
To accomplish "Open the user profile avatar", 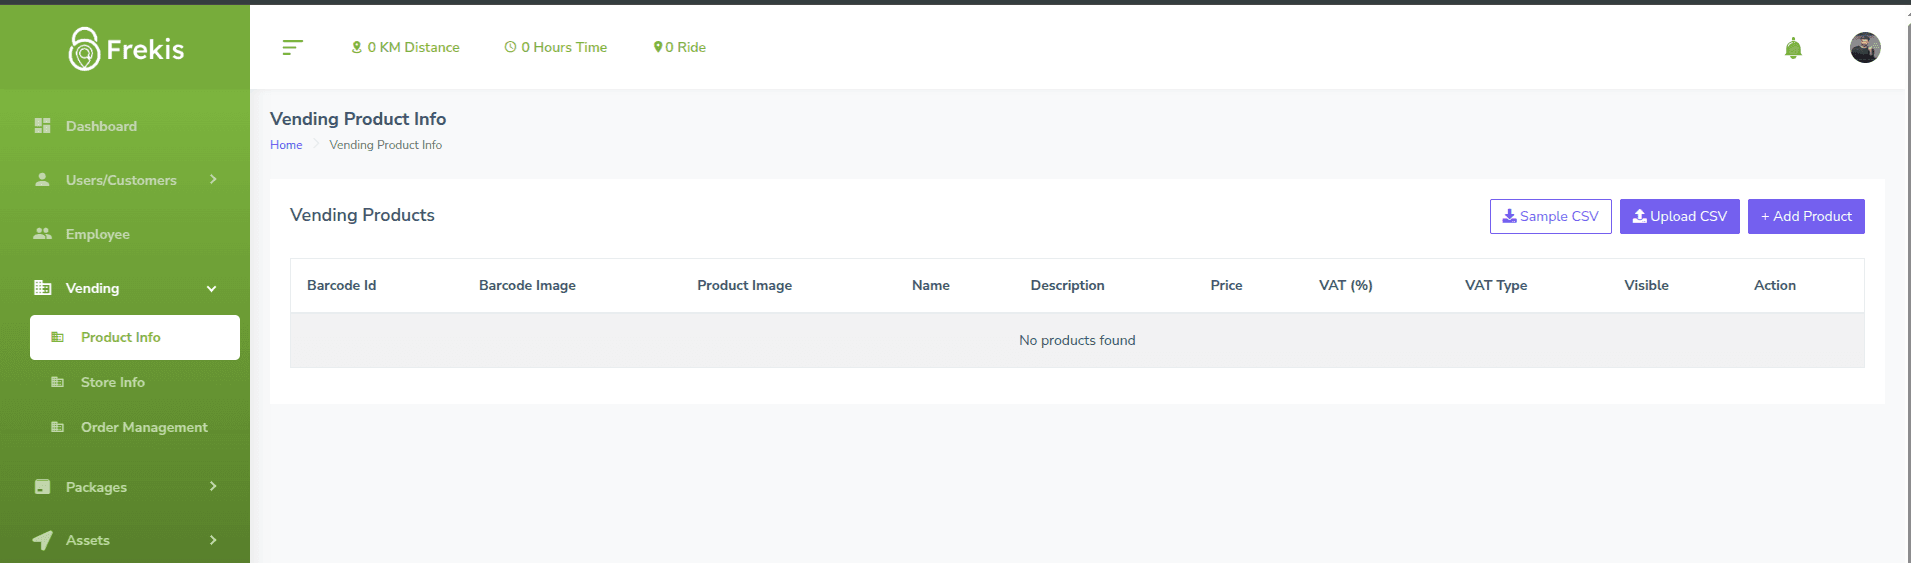I will [x=1864, y=48].
